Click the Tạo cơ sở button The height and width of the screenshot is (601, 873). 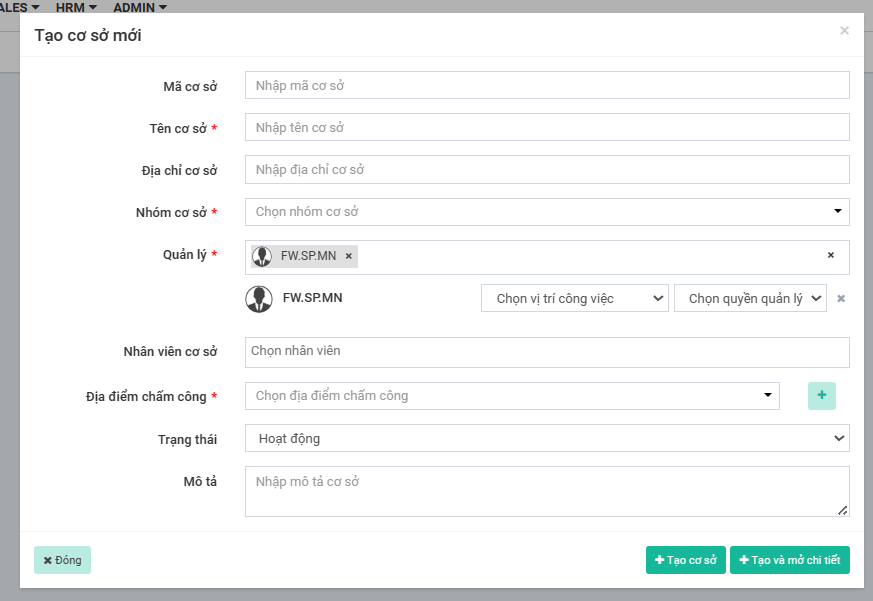point(685,560)
